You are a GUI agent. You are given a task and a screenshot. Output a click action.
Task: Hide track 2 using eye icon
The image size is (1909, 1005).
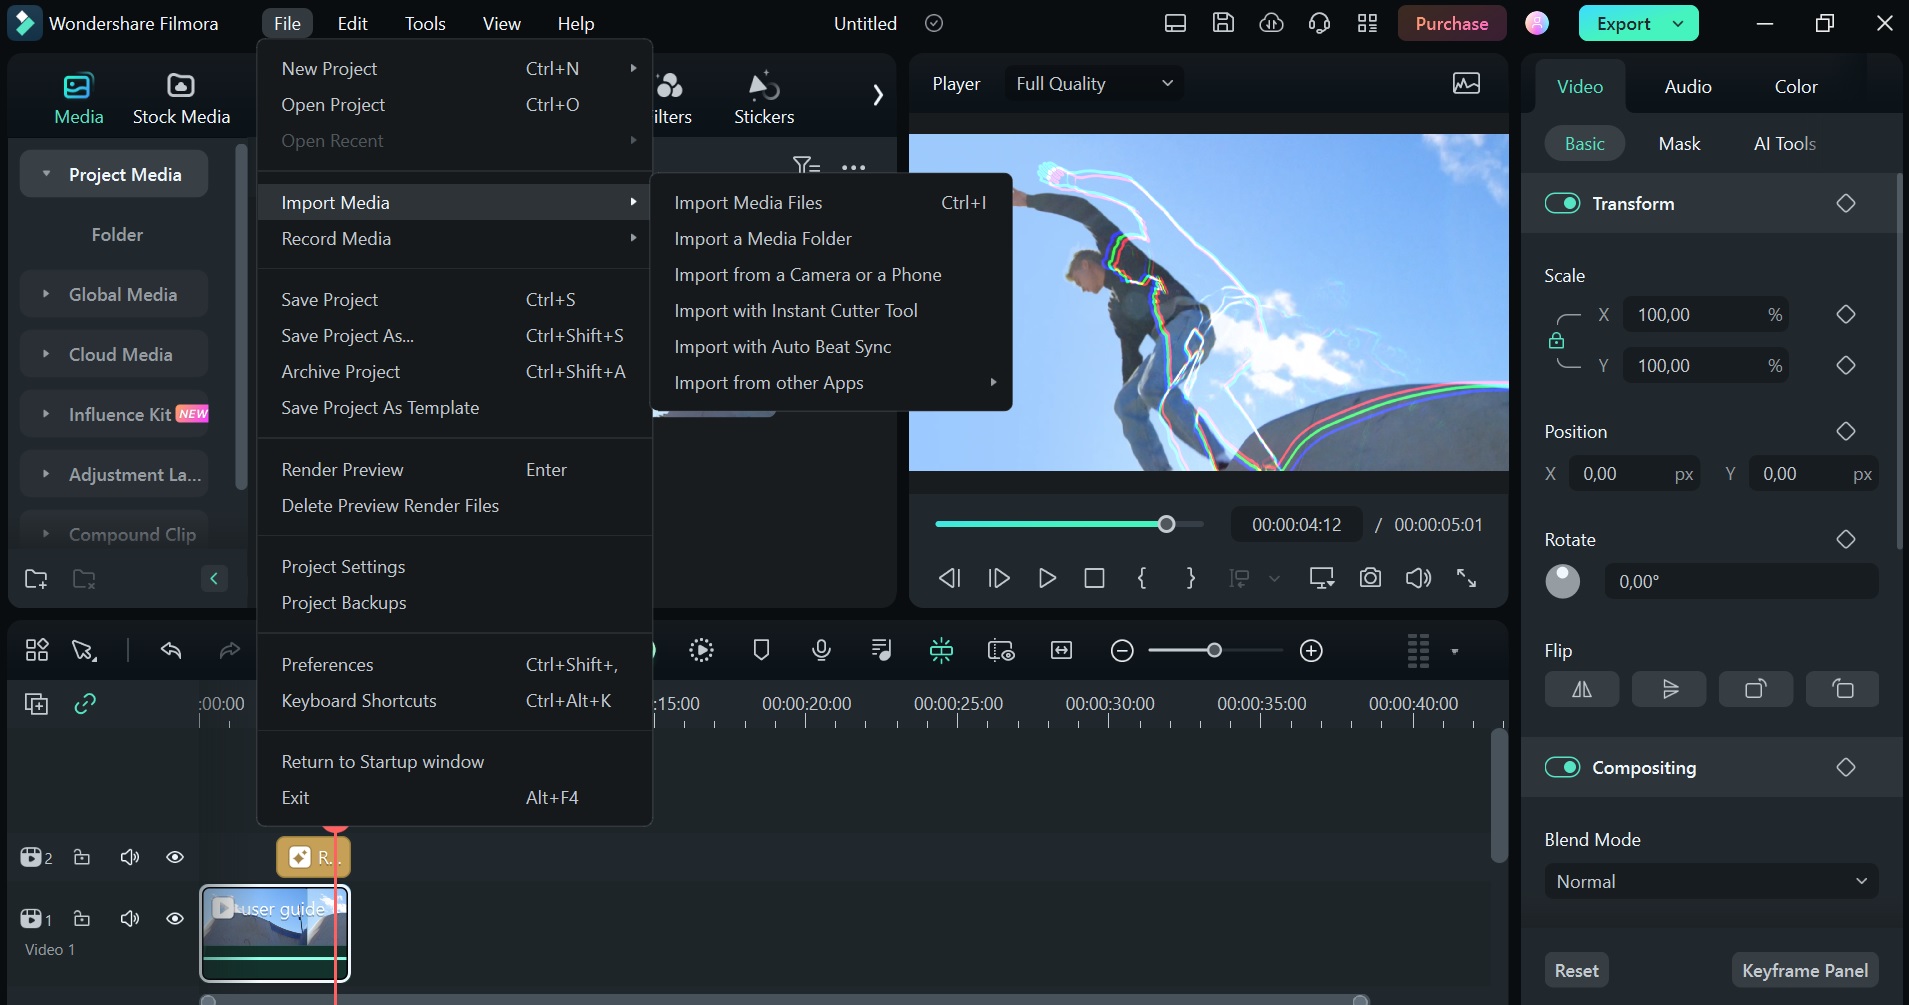175,857
